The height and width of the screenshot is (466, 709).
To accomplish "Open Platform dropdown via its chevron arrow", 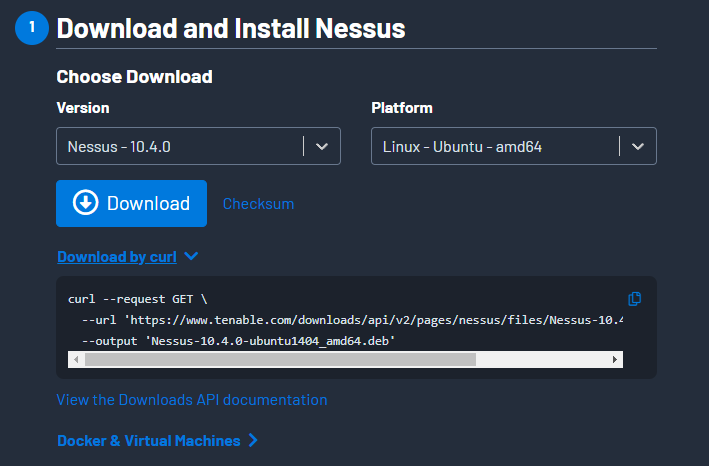I will pyautogui.click(x=638, y=146).
